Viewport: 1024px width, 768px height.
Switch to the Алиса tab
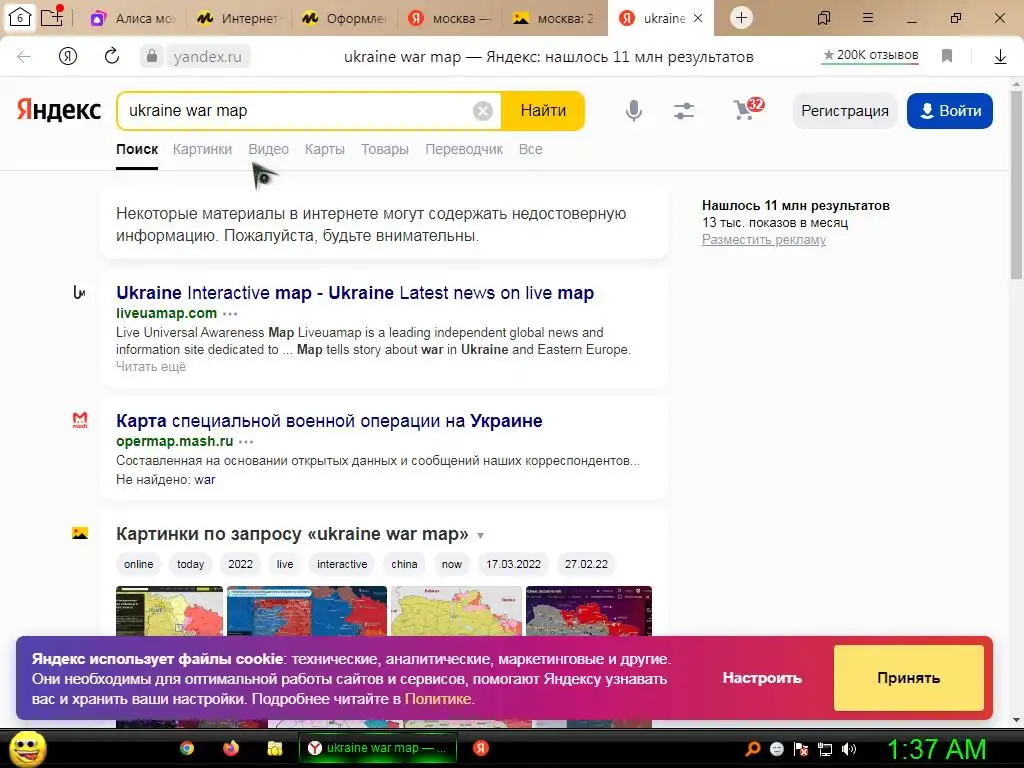(x=133, y=18)
